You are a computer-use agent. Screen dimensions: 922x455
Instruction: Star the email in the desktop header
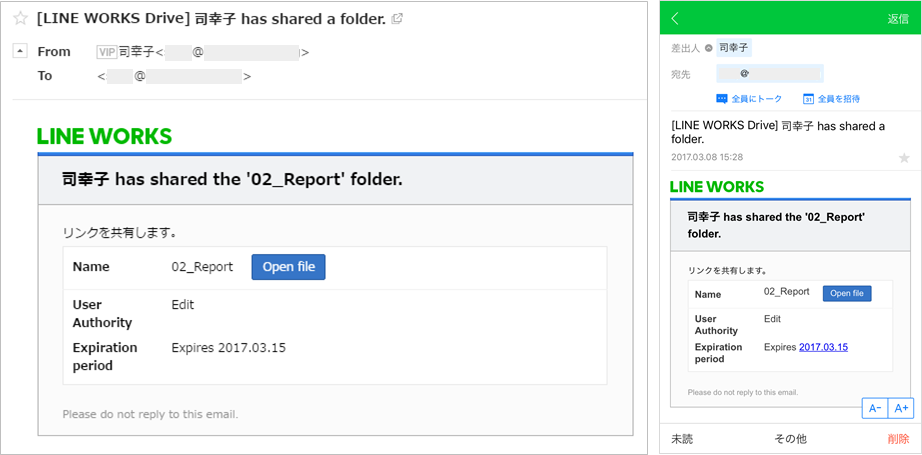tap(20, 19)
